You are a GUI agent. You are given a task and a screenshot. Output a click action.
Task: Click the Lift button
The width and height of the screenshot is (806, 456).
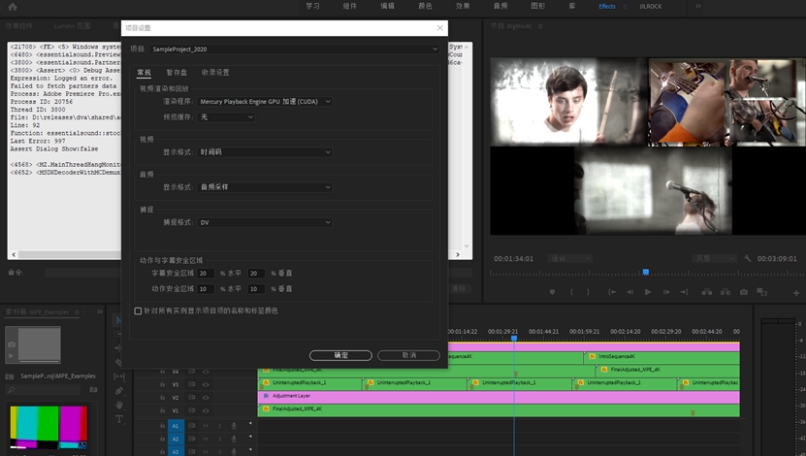click(x=707, y=292)
